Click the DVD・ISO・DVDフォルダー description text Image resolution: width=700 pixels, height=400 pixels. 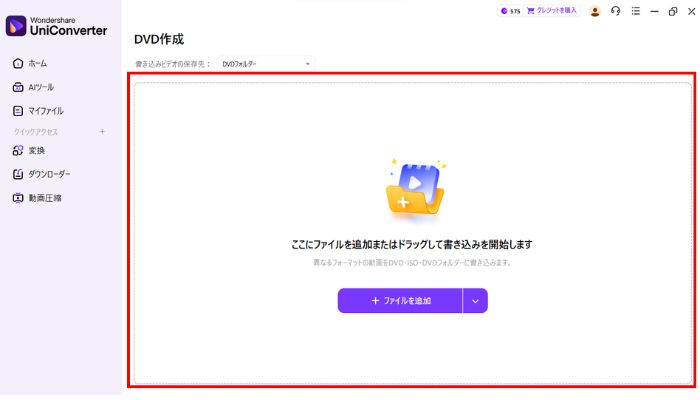412,262
